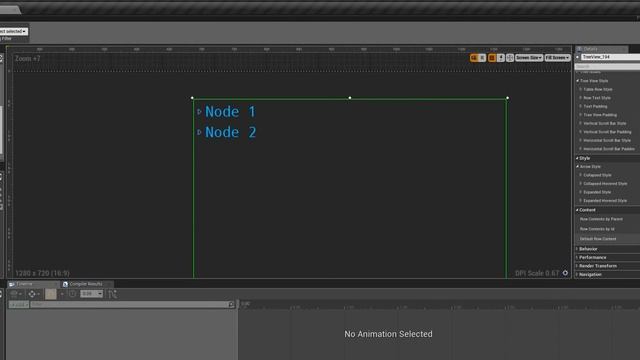Viewport: 640px width, 360px height.
Task: Collapse the Arrow Style section
Action: tap(577, 167)
